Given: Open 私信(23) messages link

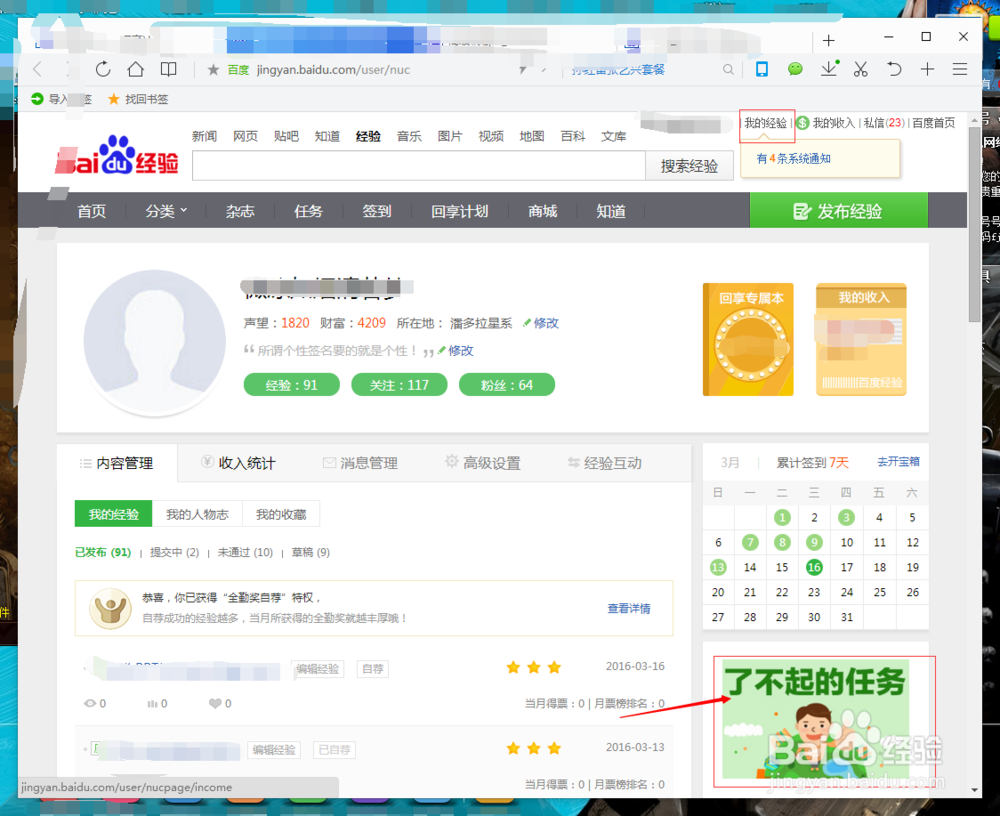Looking at the screenshot, I should click(x=884, y=123).
